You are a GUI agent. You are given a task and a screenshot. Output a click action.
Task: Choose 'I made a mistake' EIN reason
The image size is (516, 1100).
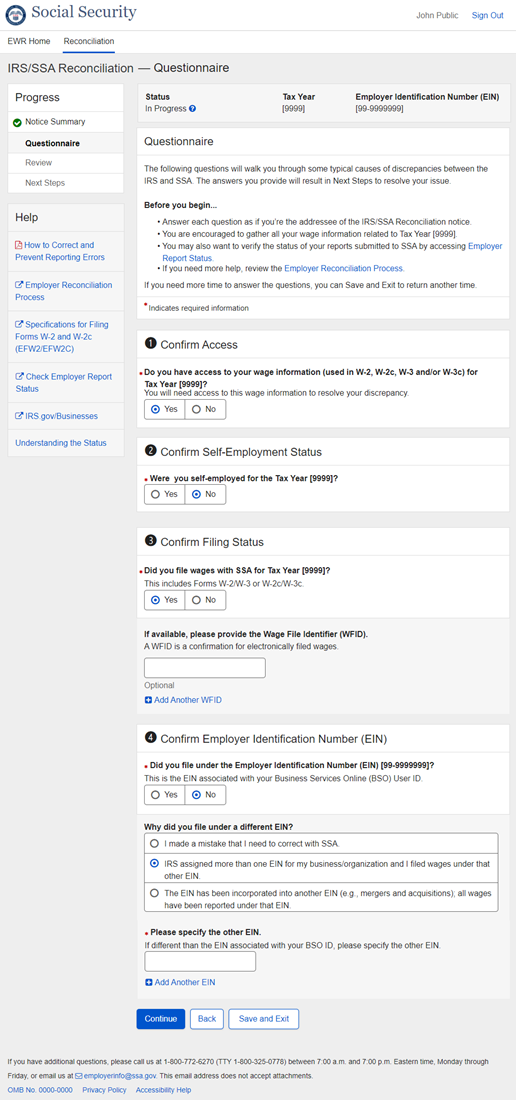point(321,843)
